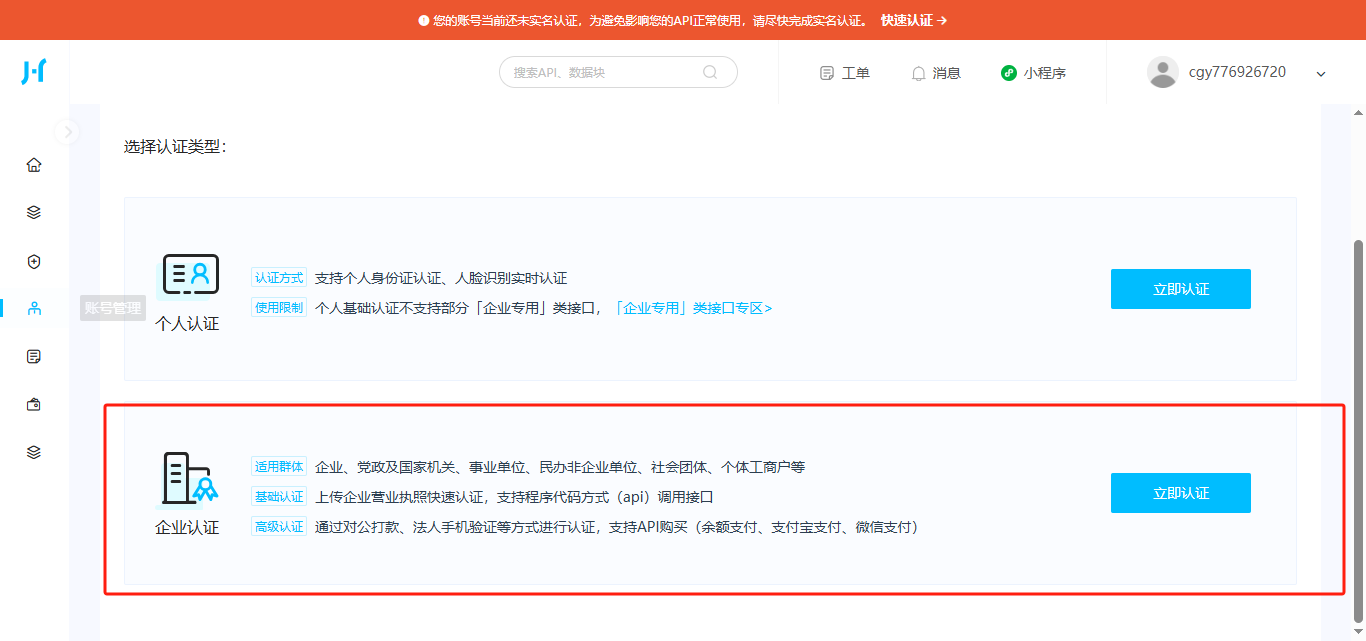
Task: Click the green mini program icon
Action: click(1009, 73)
